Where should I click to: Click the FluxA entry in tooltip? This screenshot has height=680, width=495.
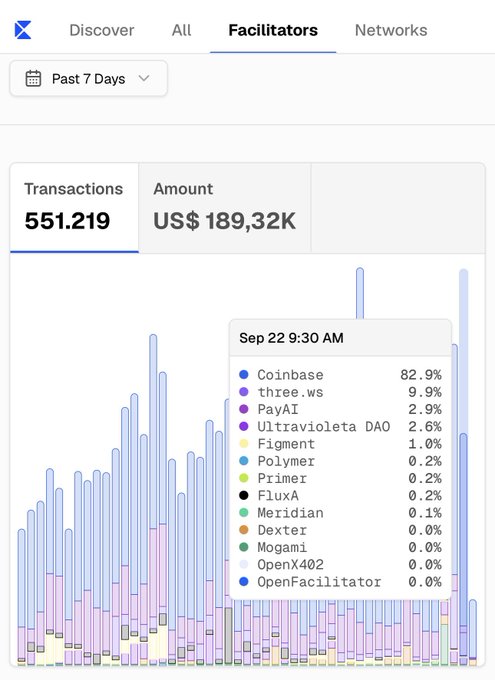341,496
